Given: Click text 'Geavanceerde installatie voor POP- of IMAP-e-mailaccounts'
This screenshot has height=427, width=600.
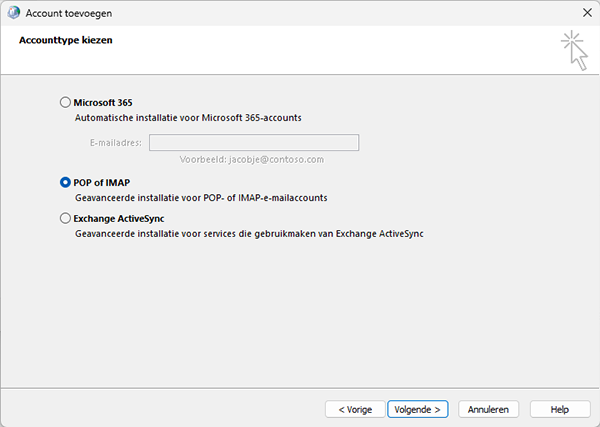Looking at the screenshot, I should click(201, 198).
